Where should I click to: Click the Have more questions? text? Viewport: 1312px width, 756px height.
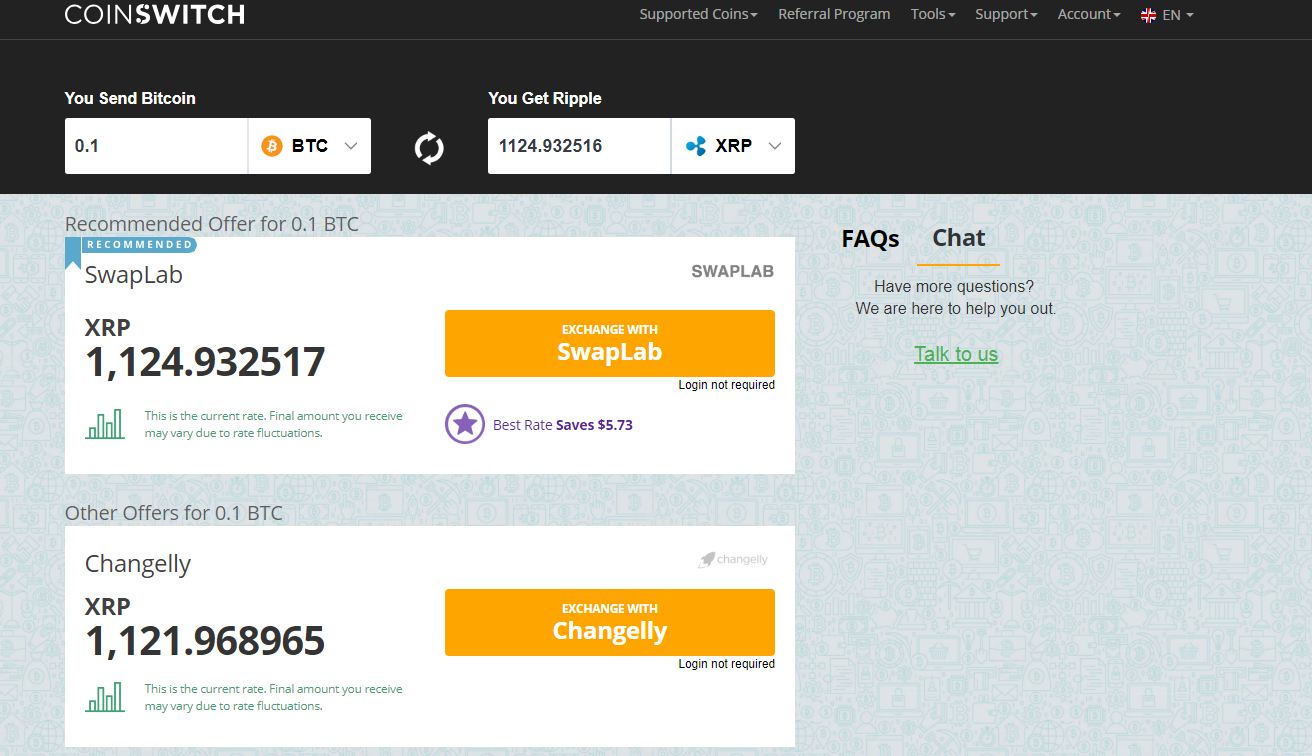(954, 287)
